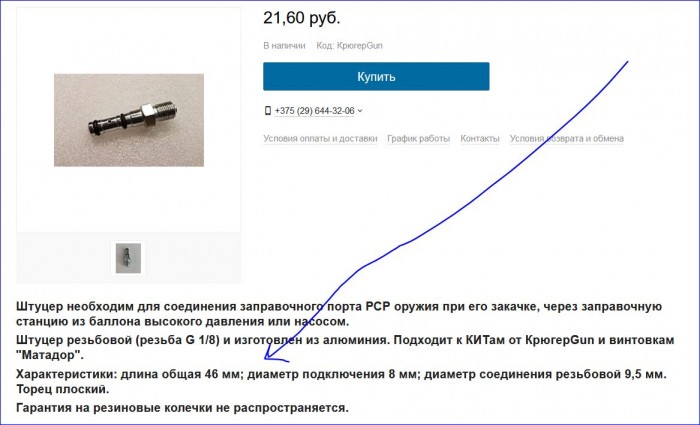700x425 pixels.
Task: Click the blue hand-drawn arrow head
Action: (275, 355)
